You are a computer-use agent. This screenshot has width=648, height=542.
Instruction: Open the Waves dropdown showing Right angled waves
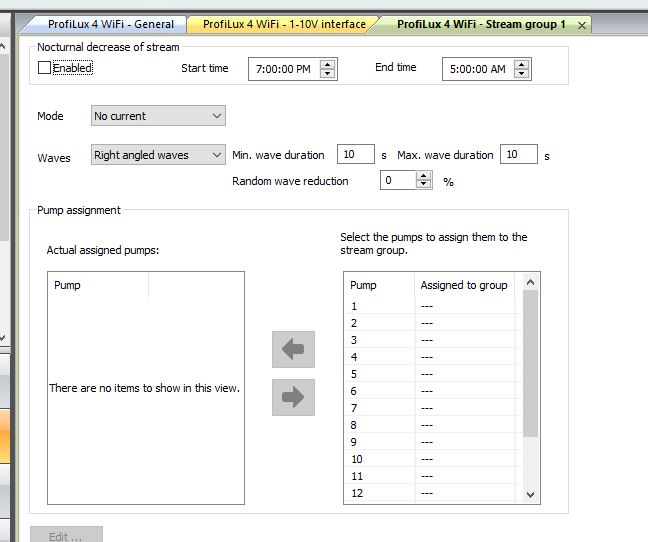(158, 155)
